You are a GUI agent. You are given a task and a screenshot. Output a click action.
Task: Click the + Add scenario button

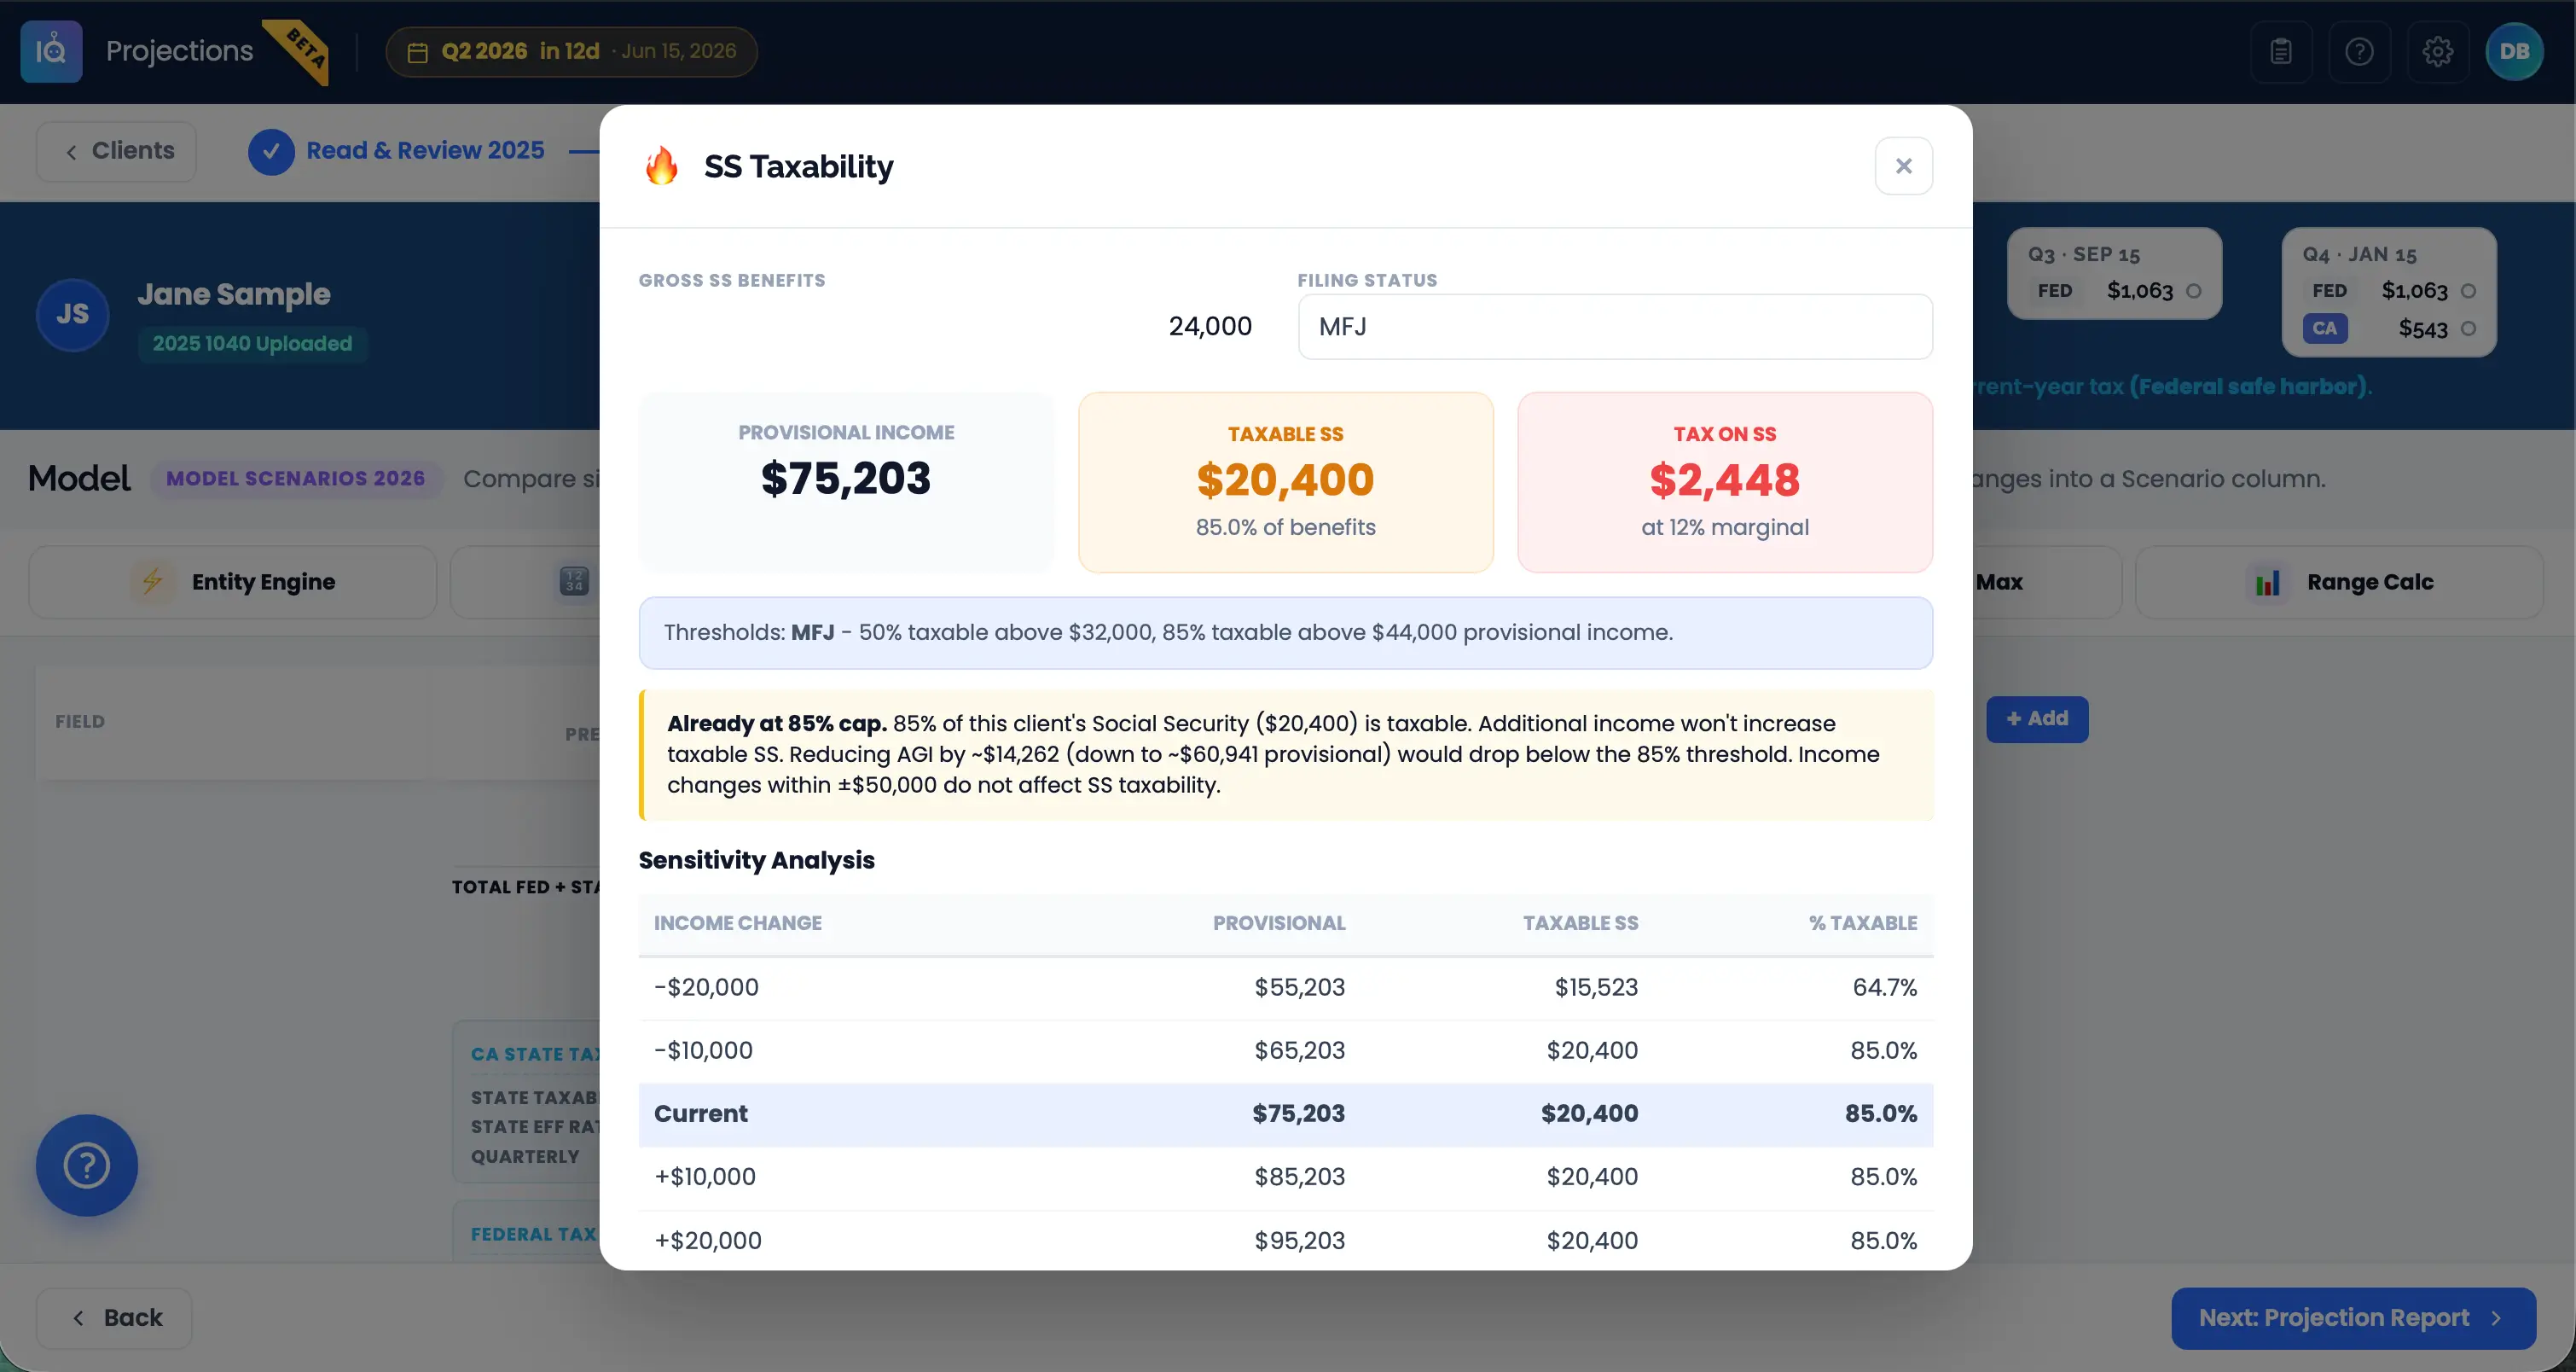pos(2037,719)
